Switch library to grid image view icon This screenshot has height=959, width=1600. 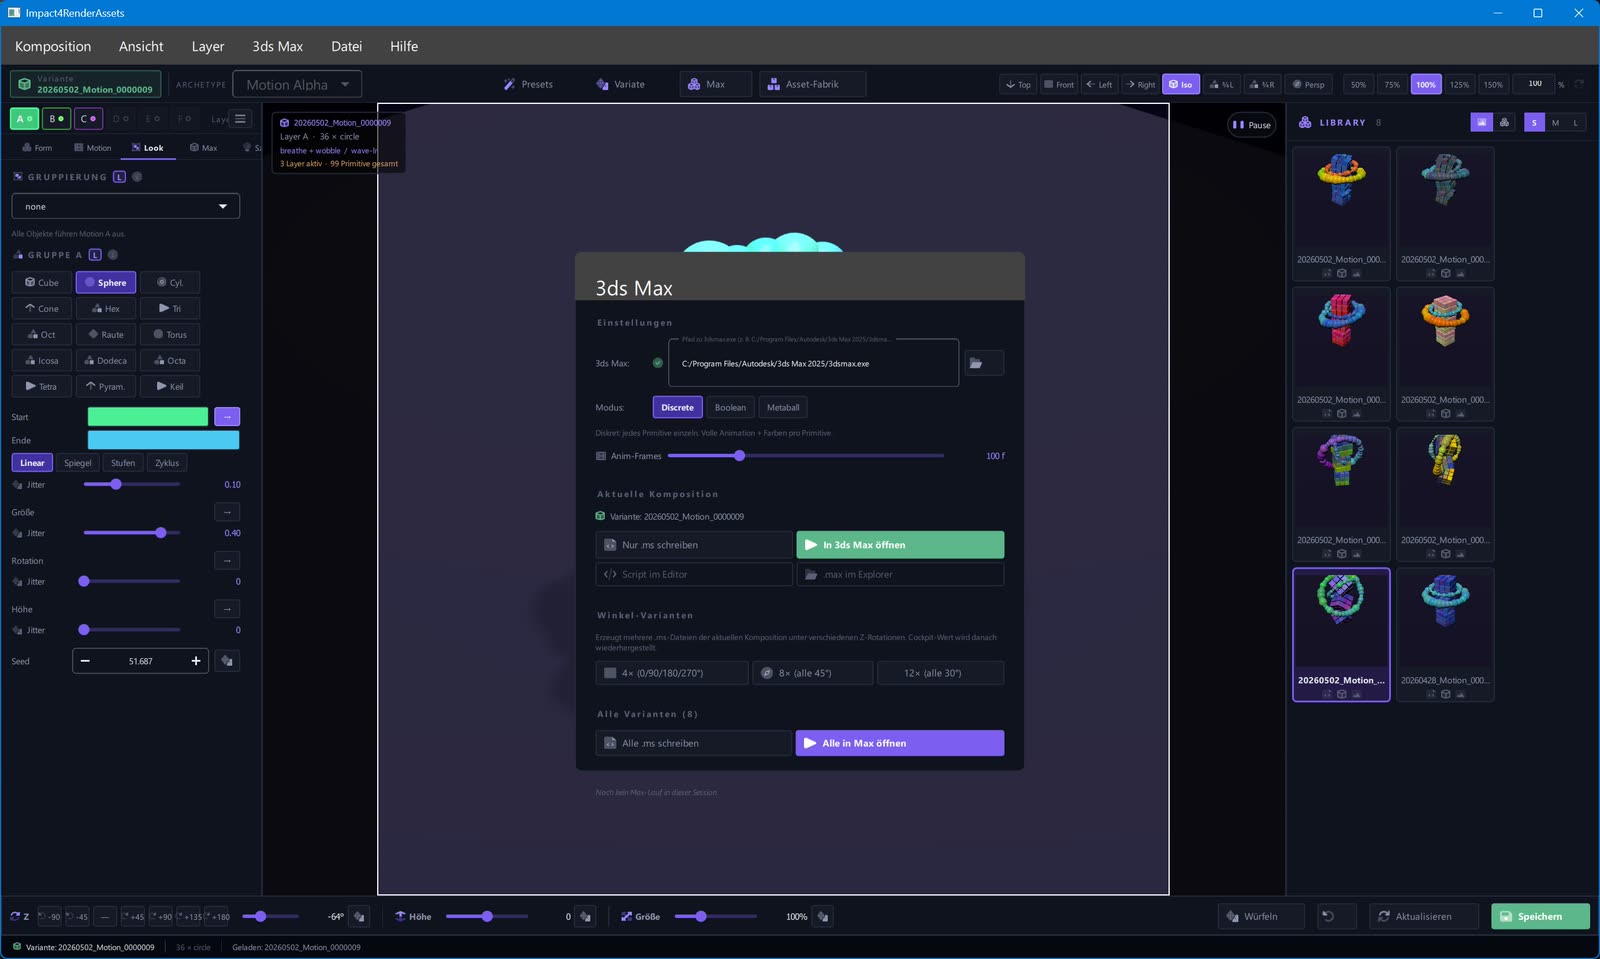pyautogui.click(x=1481, y=122)
